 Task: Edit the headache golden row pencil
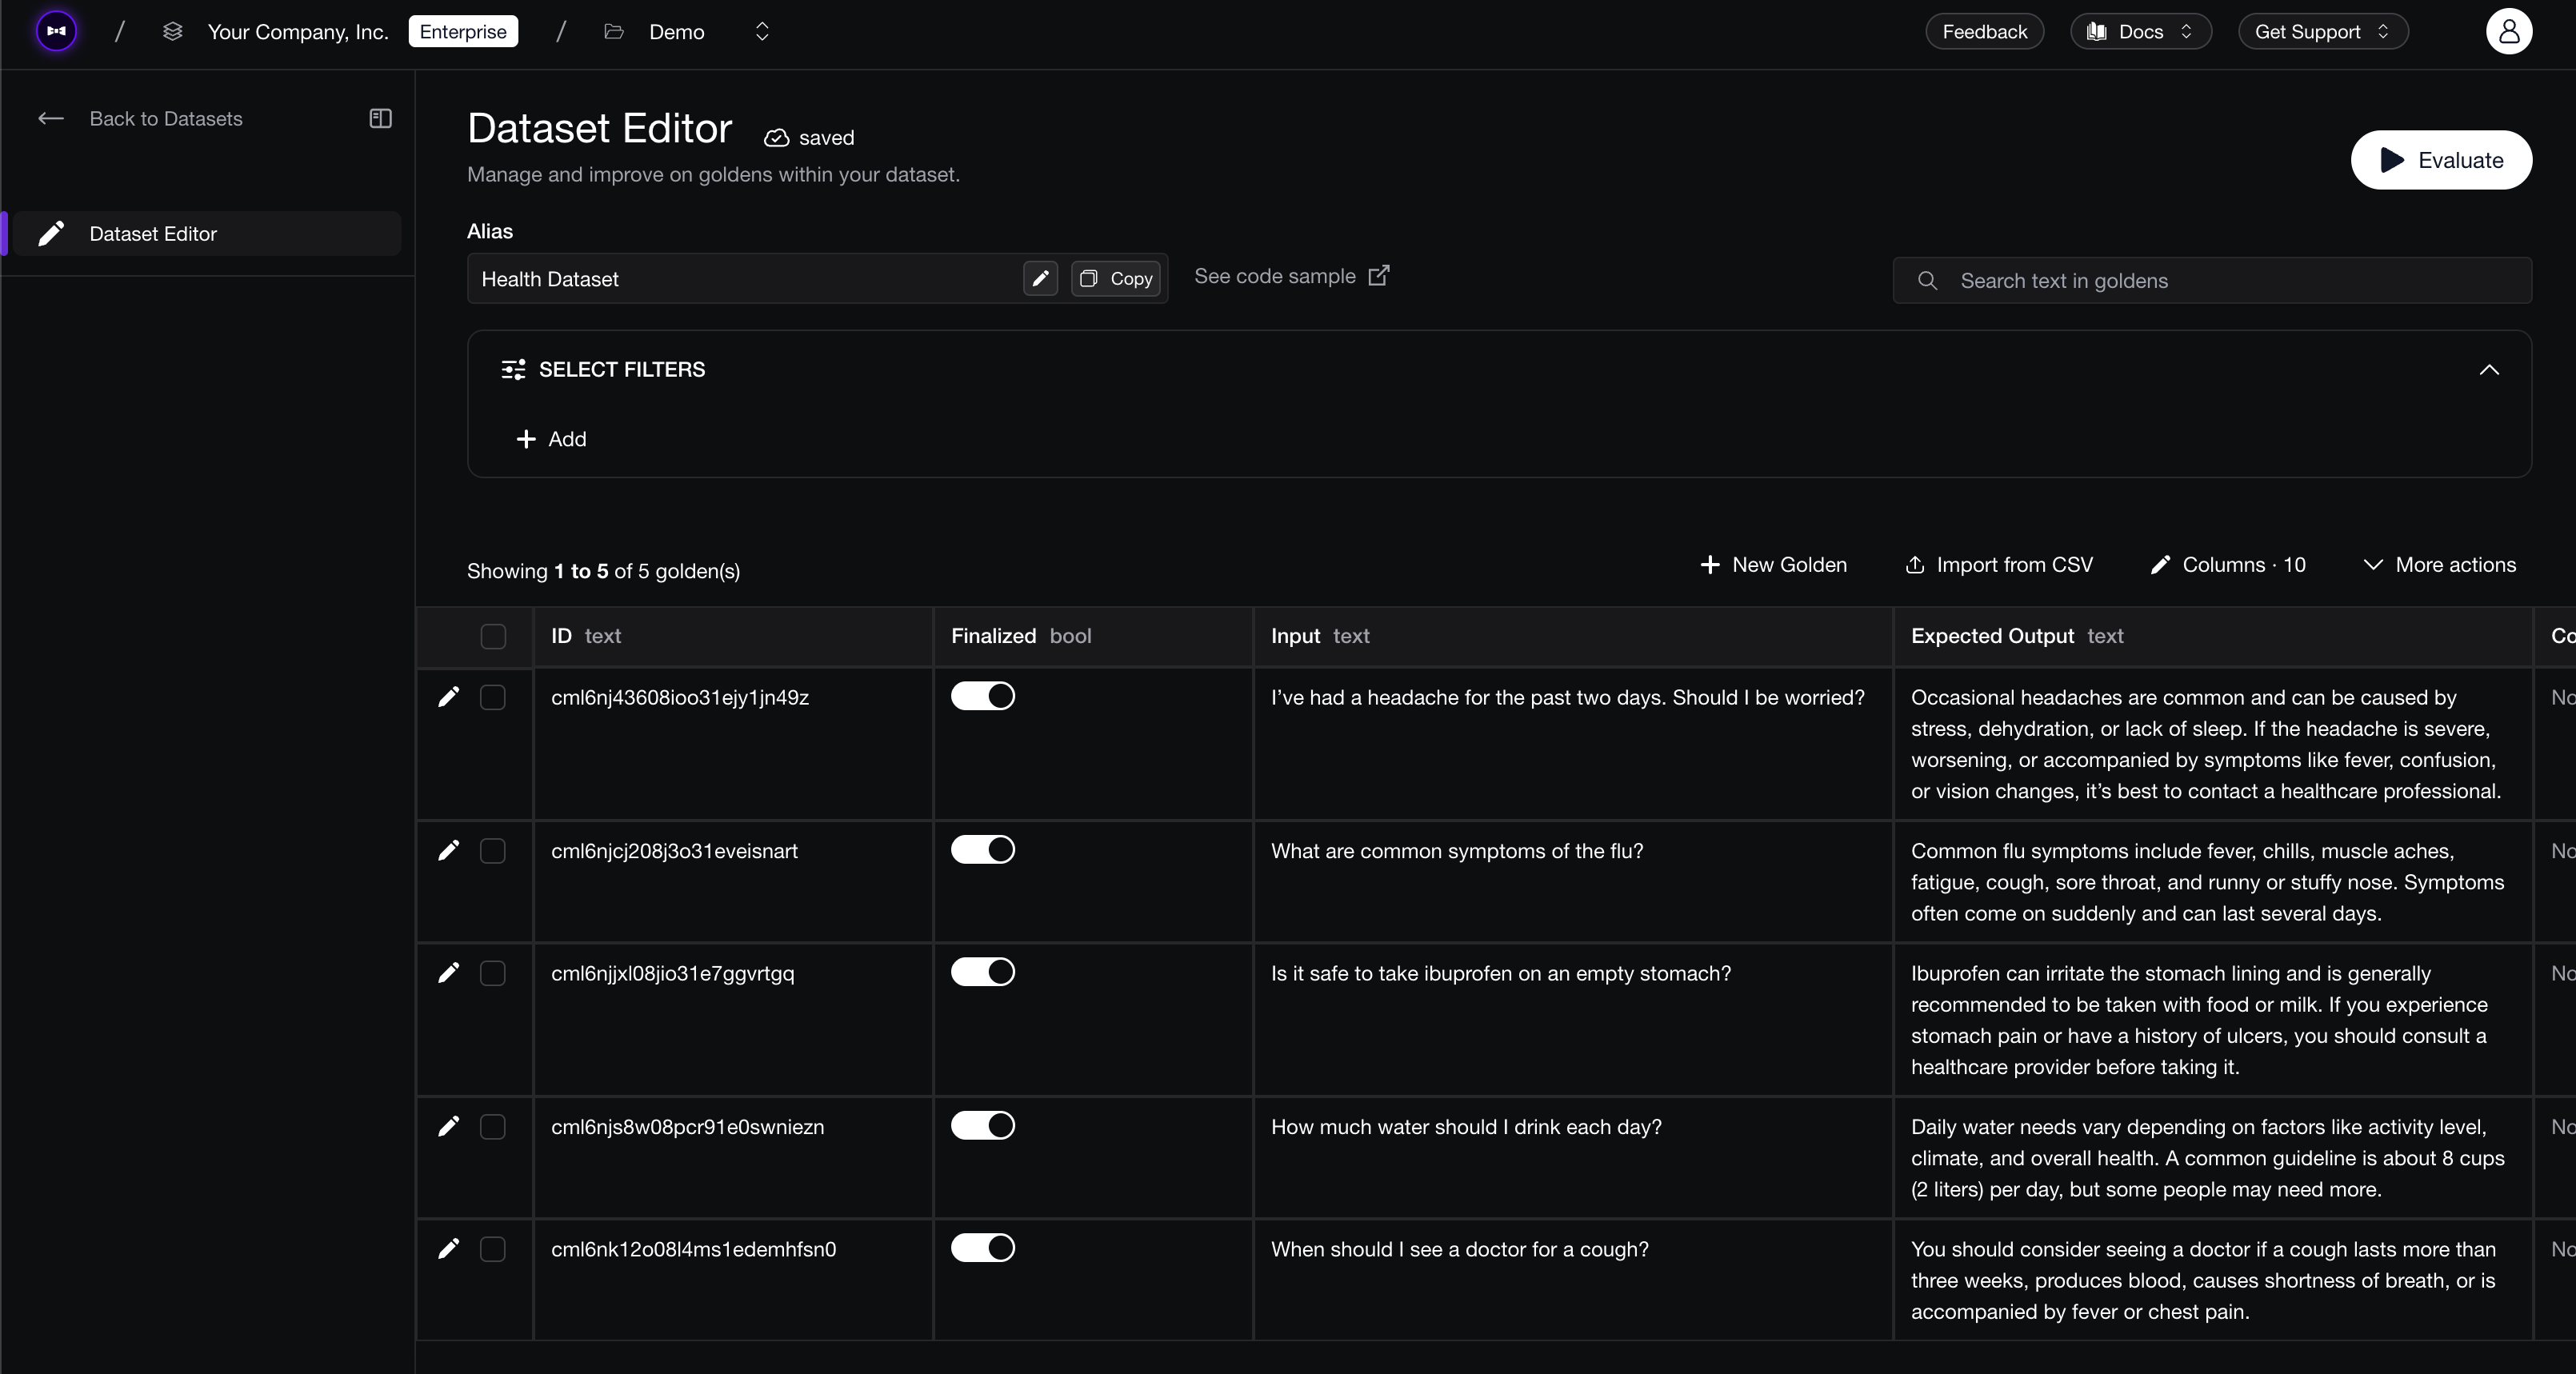pyautogui.click(x=449, y=697)
